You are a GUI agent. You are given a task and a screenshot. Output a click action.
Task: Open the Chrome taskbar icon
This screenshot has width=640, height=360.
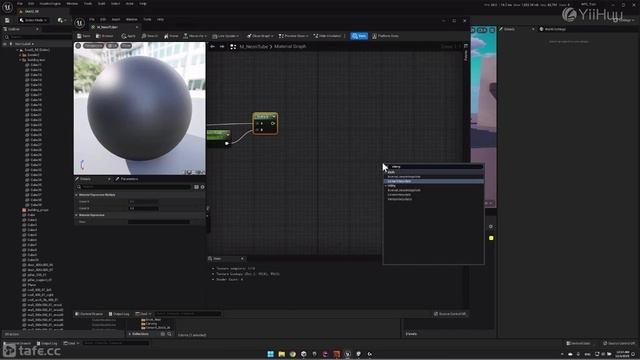(292, 354)
